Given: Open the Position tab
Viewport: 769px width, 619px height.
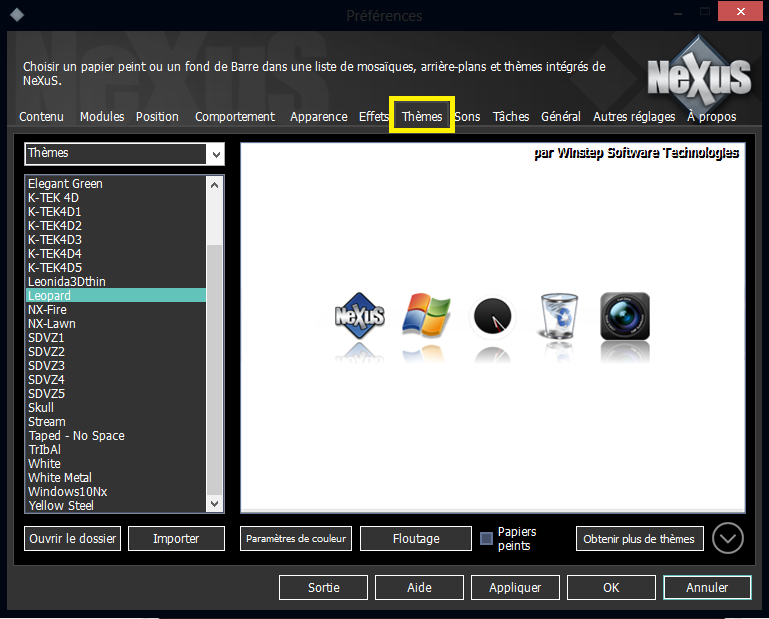Looking at the screenshot, I should (157, 117).
